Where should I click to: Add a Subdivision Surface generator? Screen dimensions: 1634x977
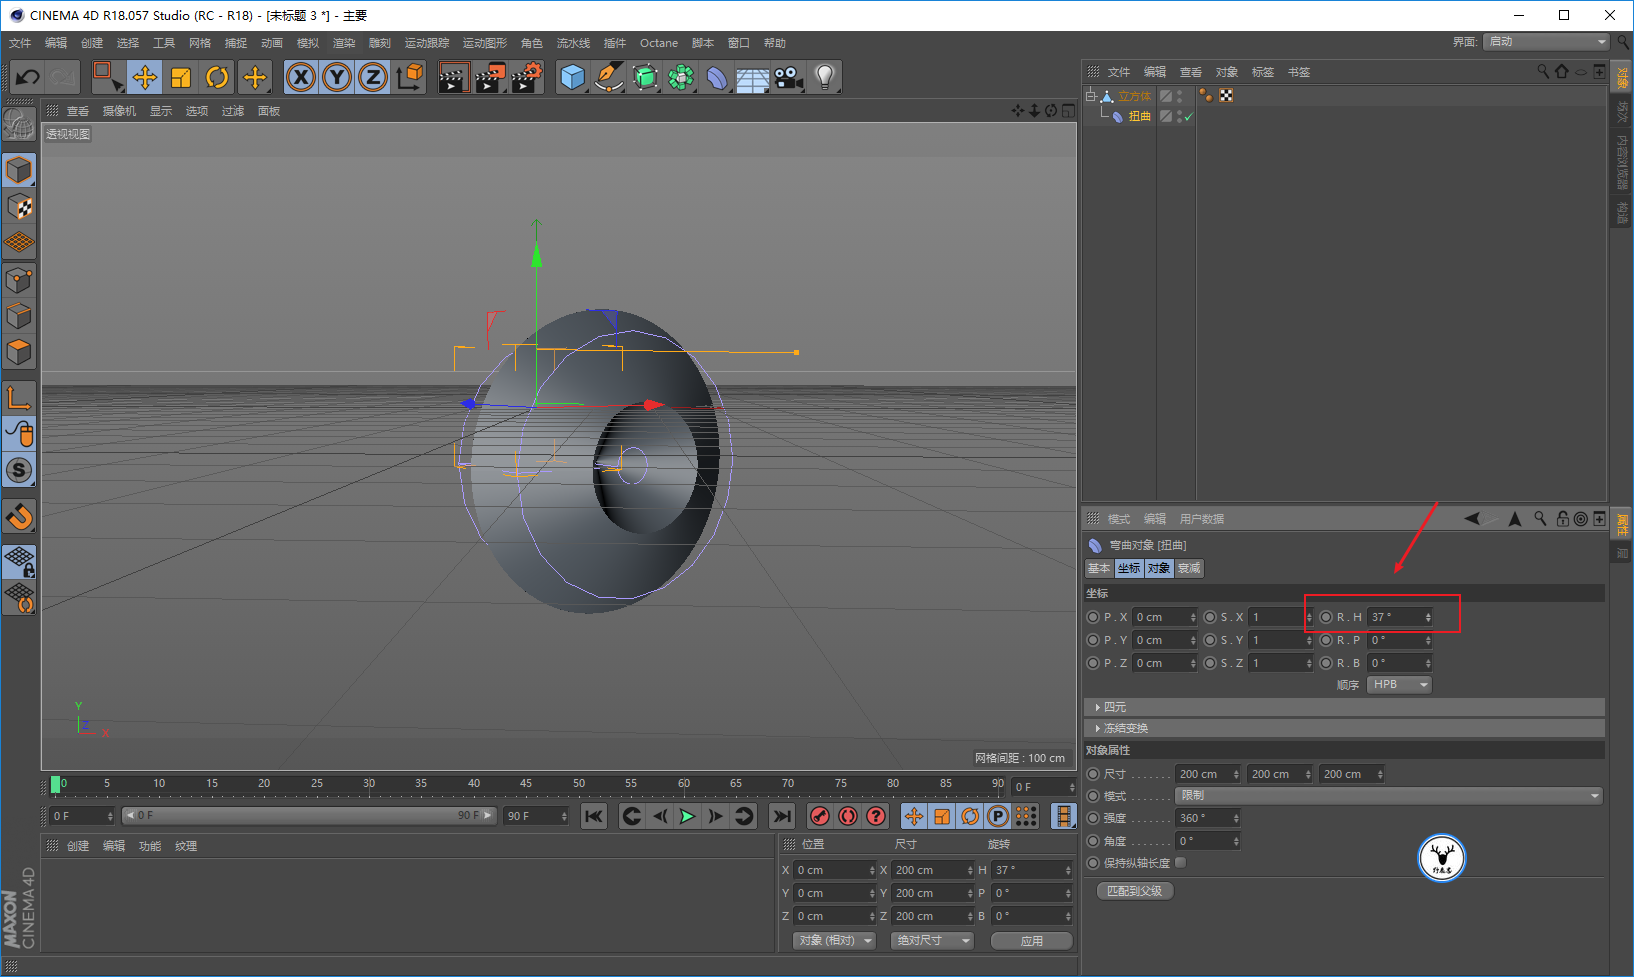[x=645, y=77]
